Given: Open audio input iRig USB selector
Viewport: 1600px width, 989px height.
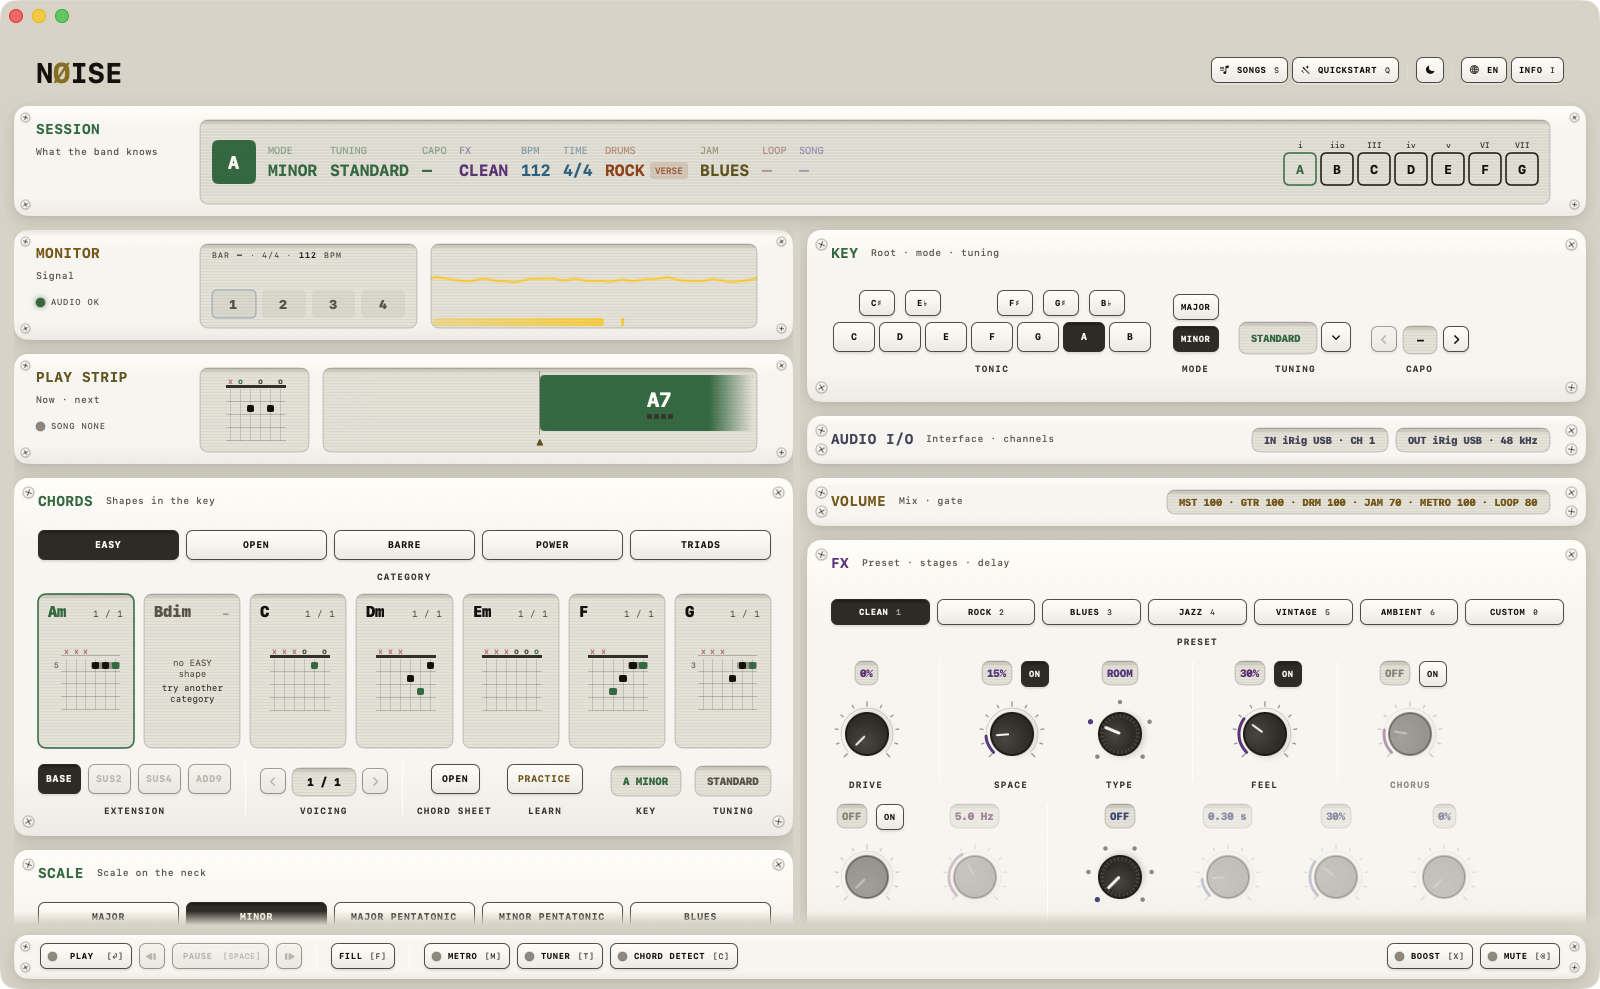Looking at the screenshot, I should 1320,440.
